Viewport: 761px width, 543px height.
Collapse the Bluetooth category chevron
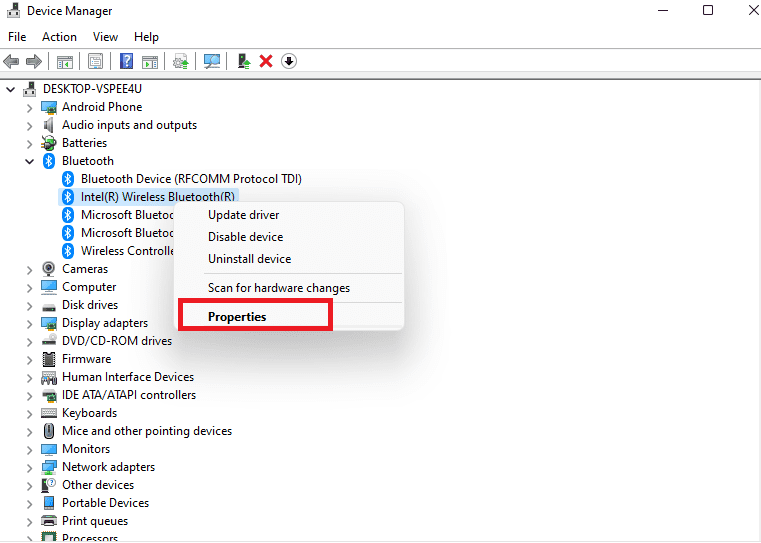(30, 162)
